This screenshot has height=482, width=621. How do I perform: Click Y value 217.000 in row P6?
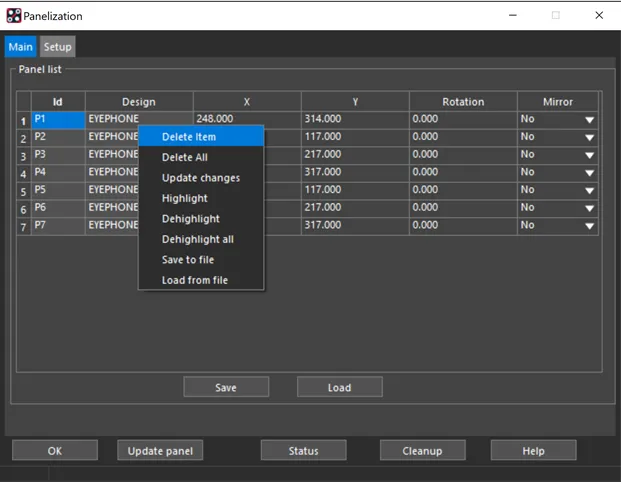click(355, 208)
